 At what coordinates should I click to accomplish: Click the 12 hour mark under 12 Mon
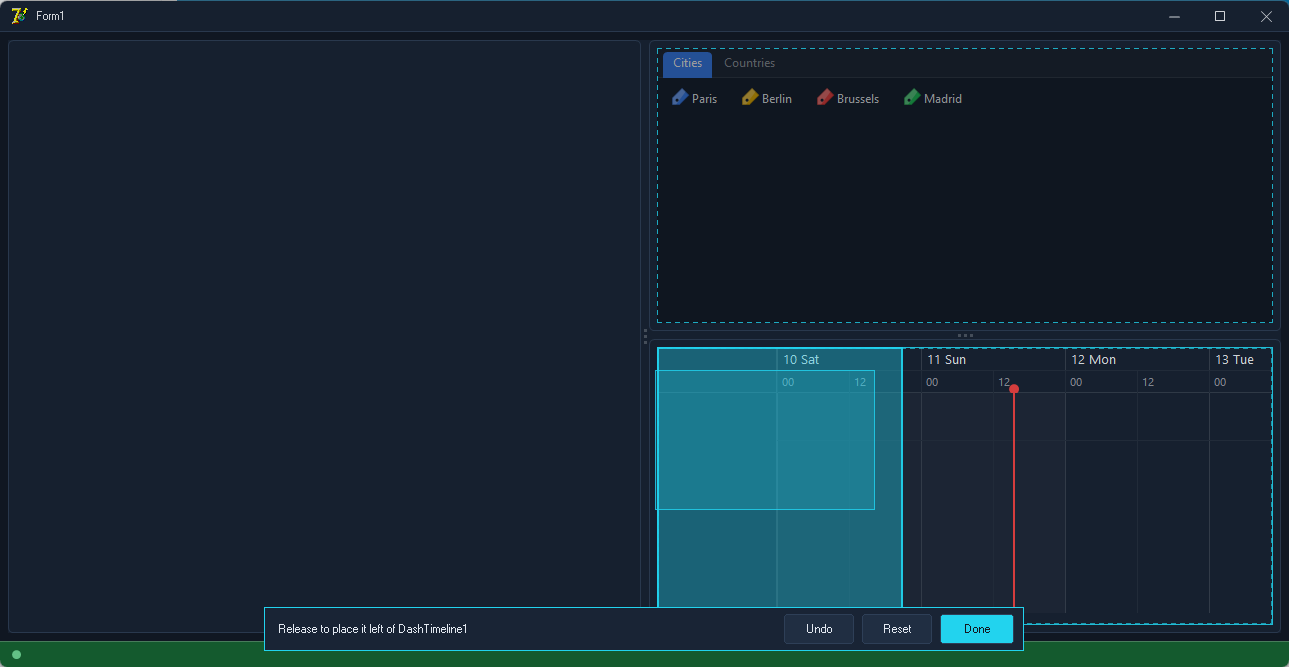[1148, 382]
